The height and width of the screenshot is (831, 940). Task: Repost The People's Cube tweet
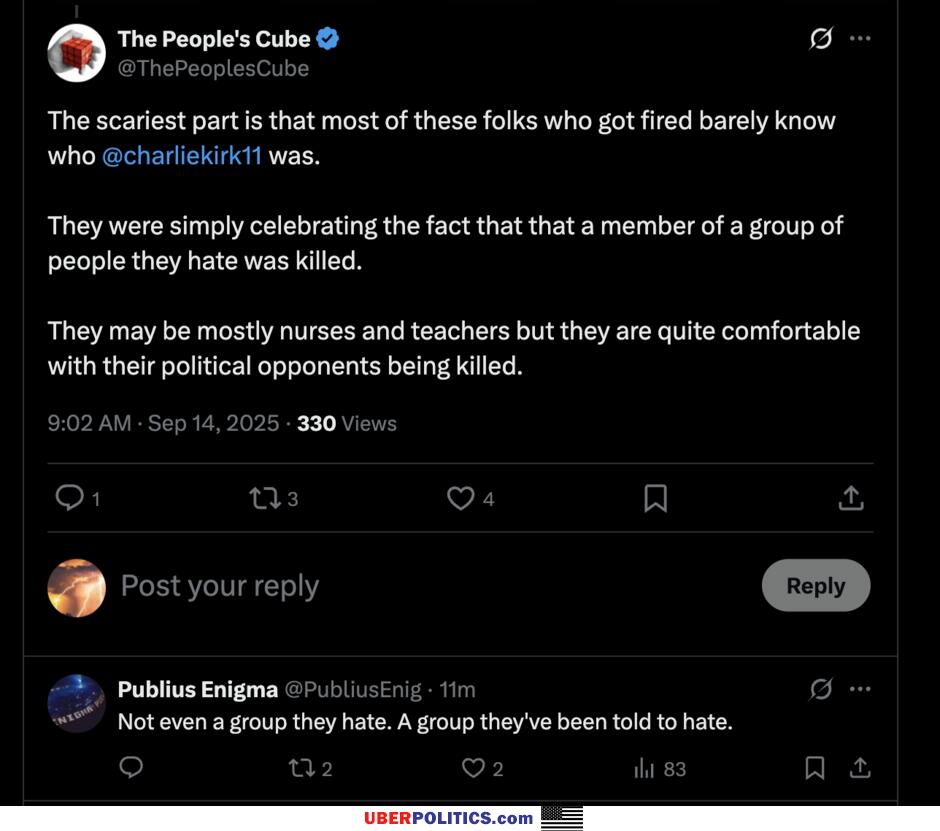(x=265, y=498)
